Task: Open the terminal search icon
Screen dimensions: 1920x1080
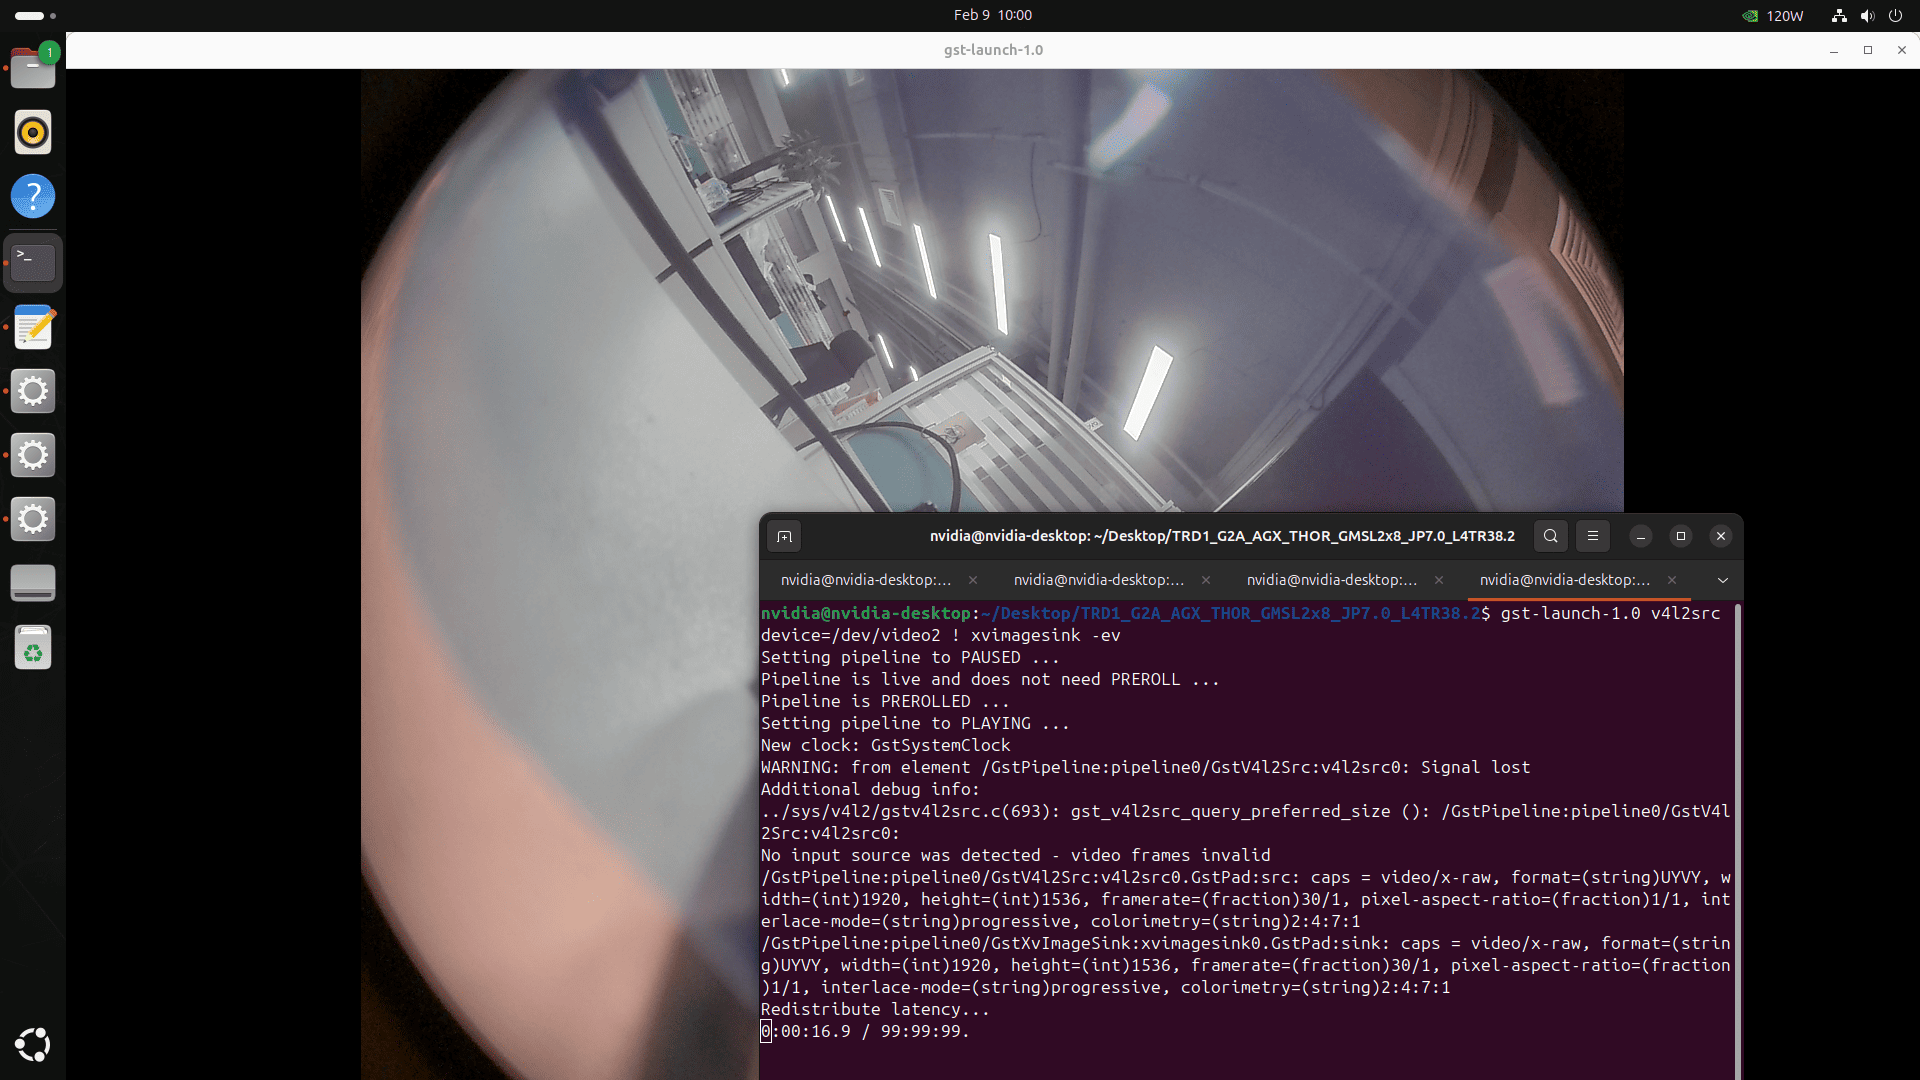Action: 1550,536
